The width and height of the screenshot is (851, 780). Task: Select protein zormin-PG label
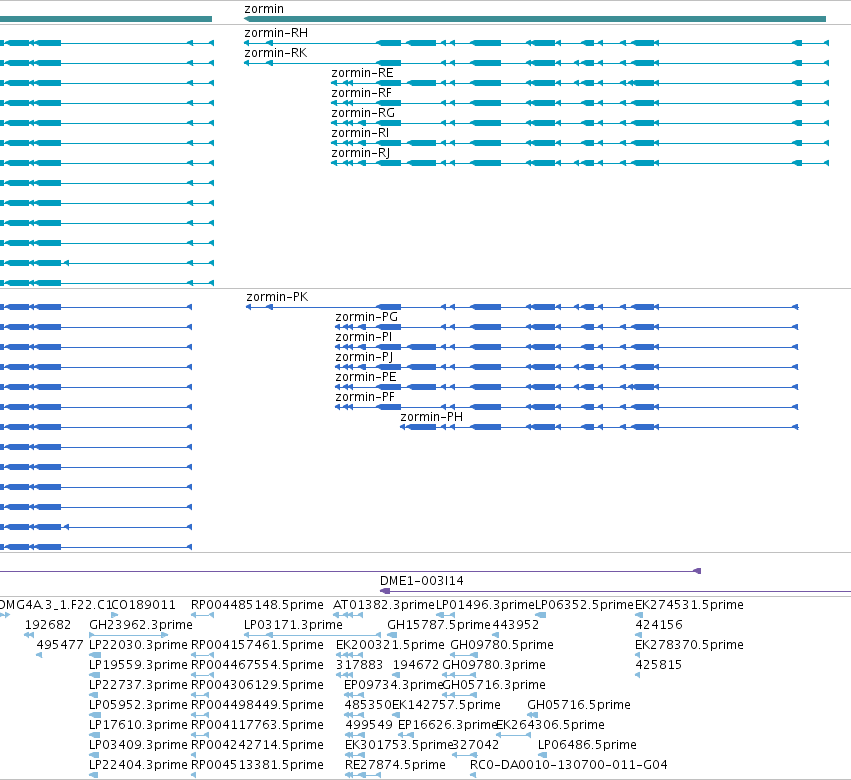point(366,318)
